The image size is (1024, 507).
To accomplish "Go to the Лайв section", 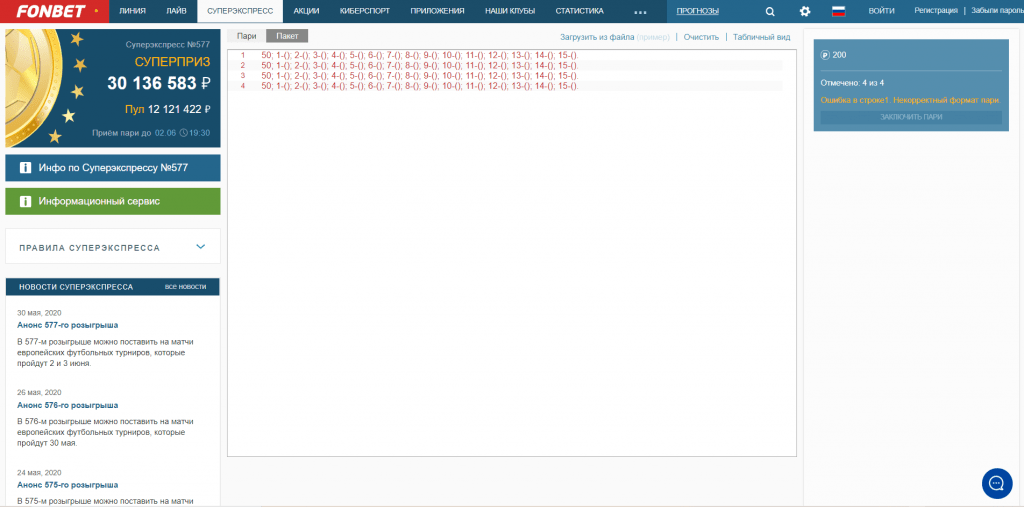I will (176, 11).
